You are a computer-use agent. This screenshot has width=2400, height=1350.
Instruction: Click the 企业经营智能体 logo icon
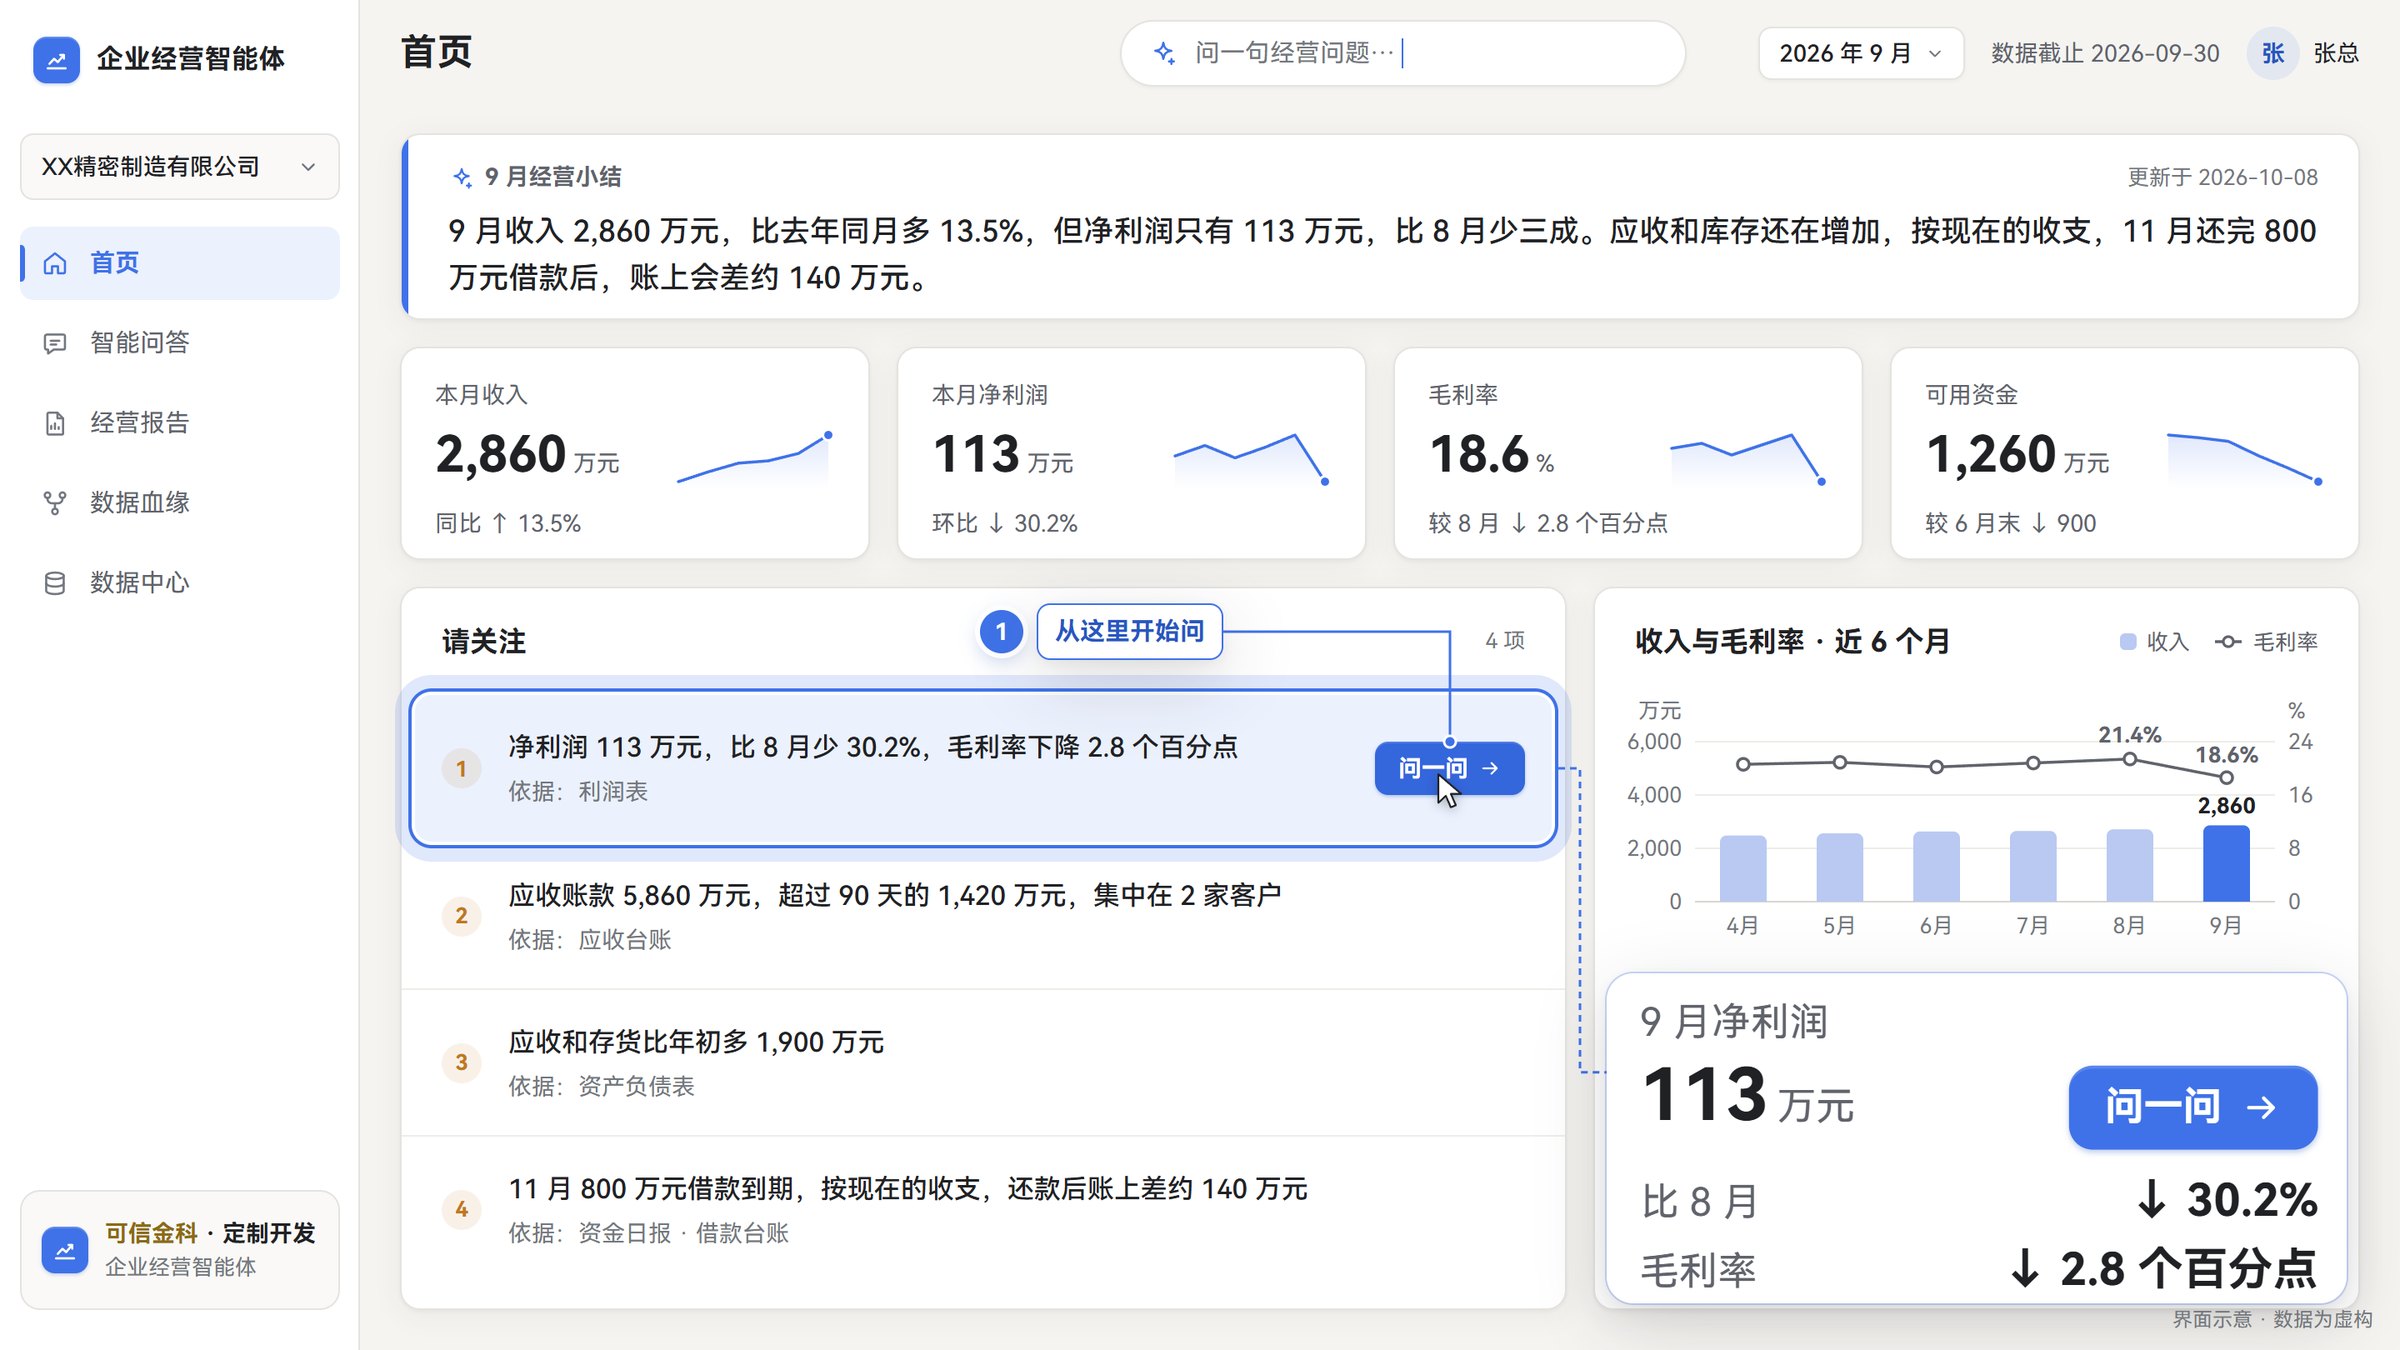pyautogui.click(x=57, y=59)
